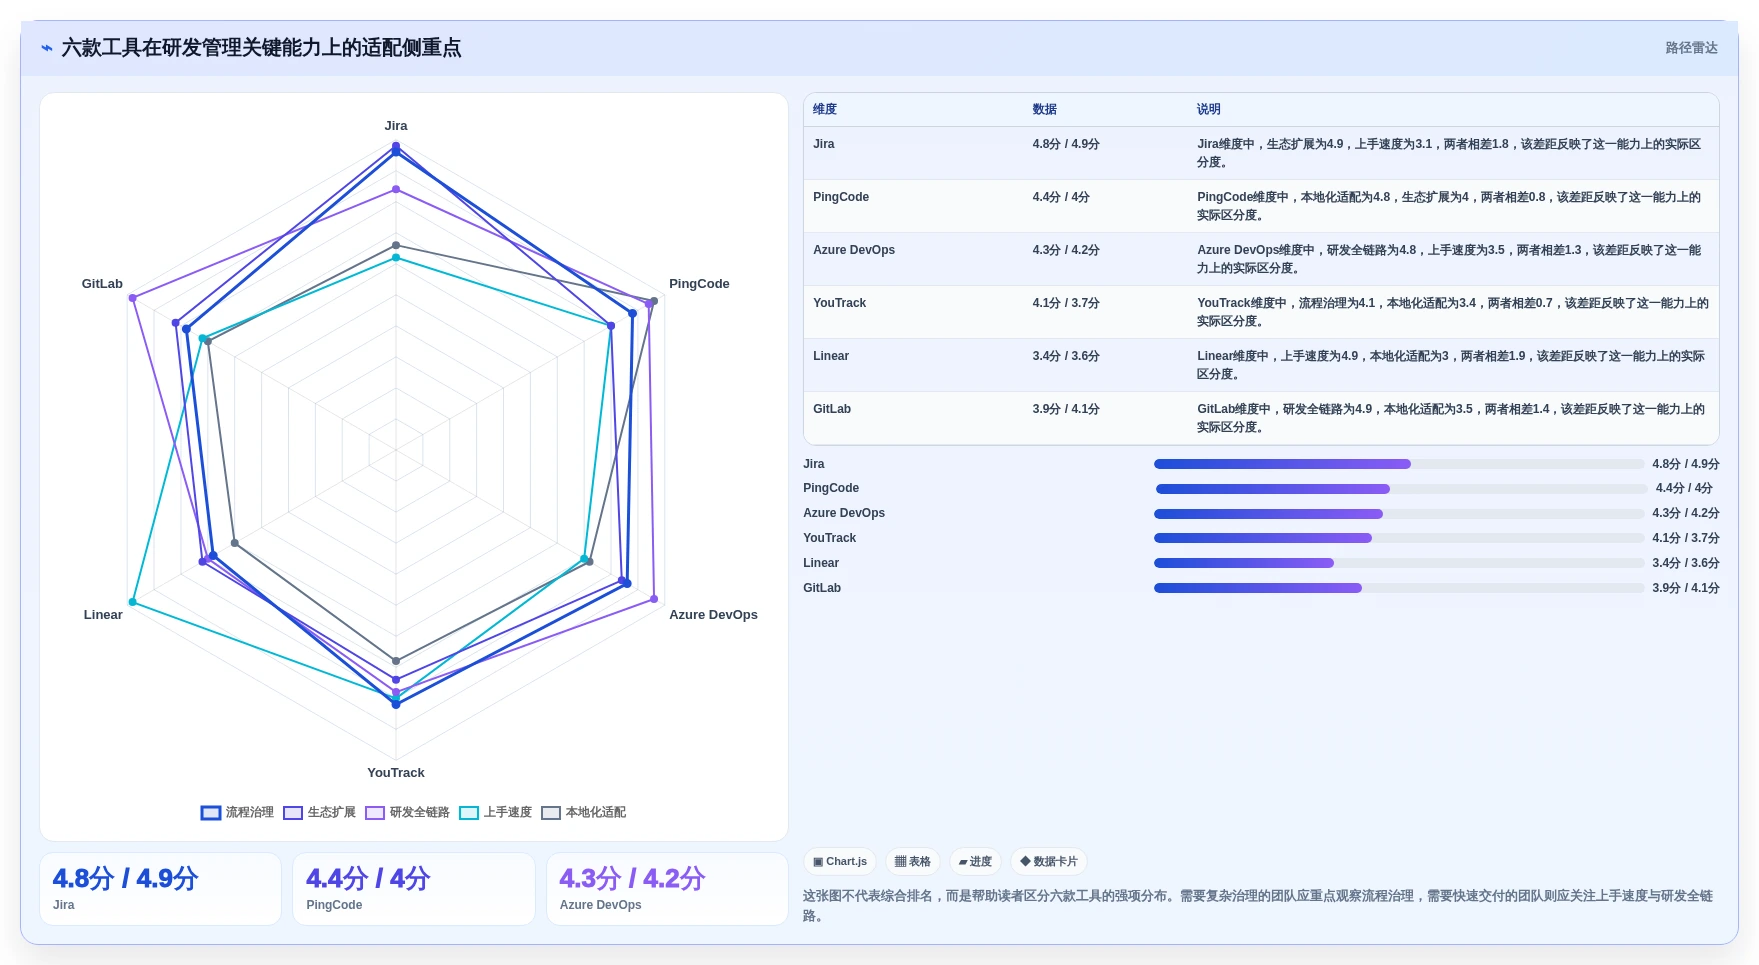
Task: Click the 说明 column header
Action: tap(1209, 109)
